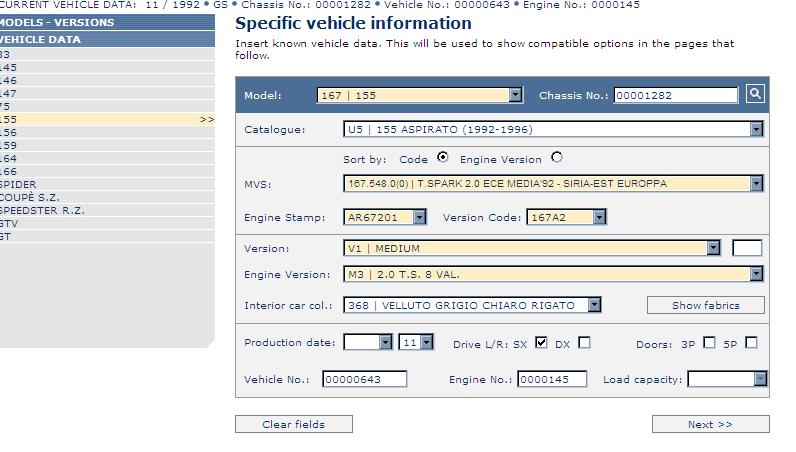Open the Interior car colour dropdown

click(x=594, y=305)
